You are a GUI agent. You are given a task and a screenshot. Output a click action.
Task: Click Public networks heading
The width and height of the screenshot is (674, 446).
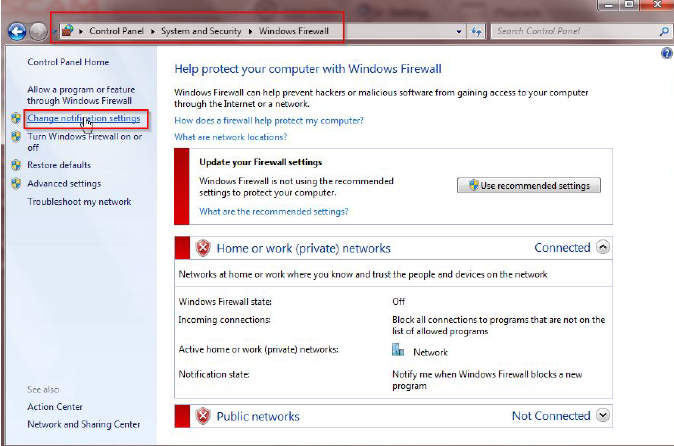pyautogui.click(x=258, y=416)
